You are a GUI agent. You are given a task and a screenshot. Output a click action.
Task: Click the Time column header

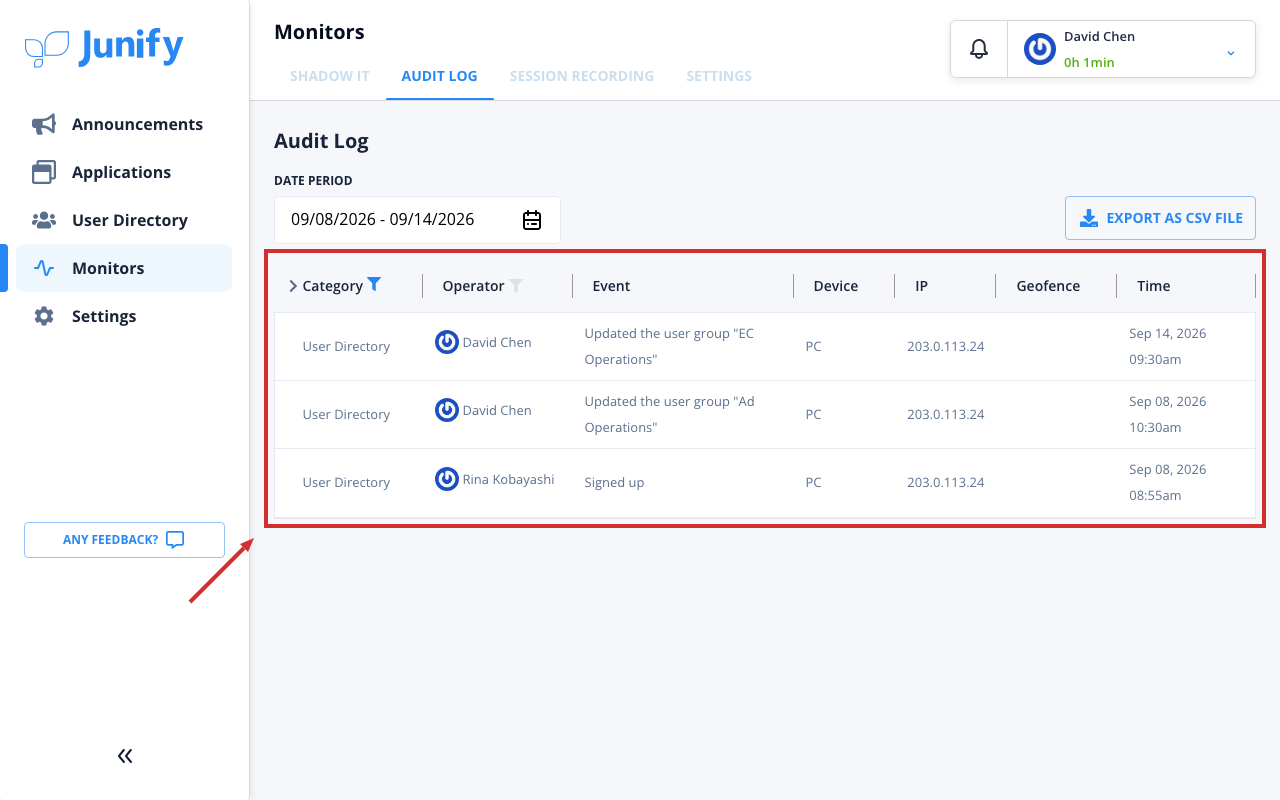coord(1153,286)
